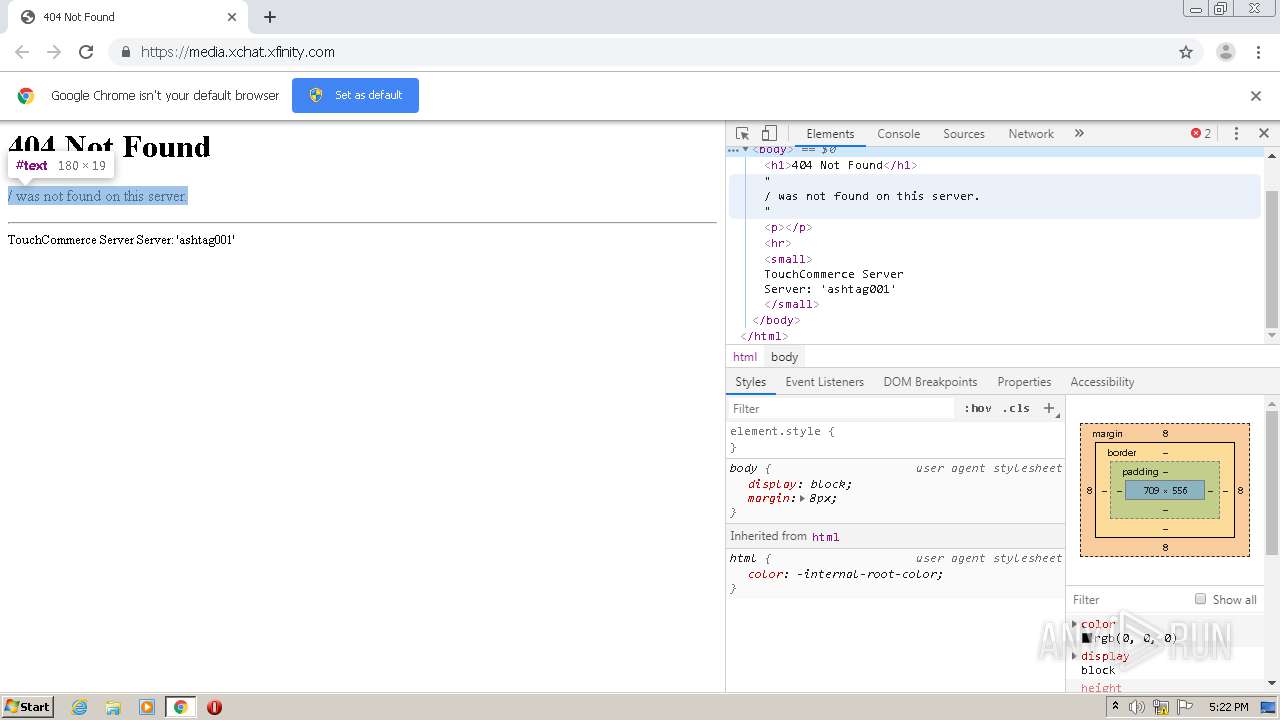
Task: Close the 404 Not Found tab
Action: (232, 17)
